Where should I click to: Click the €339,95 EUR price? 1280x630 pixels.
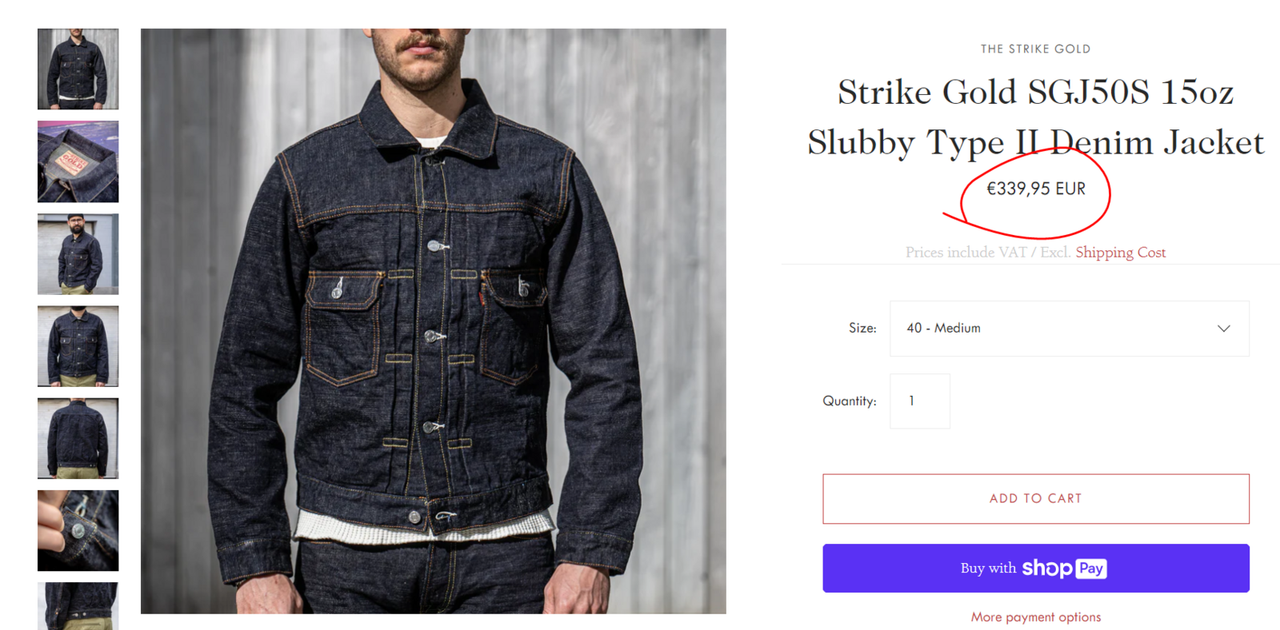click(x=1036, y=188)
